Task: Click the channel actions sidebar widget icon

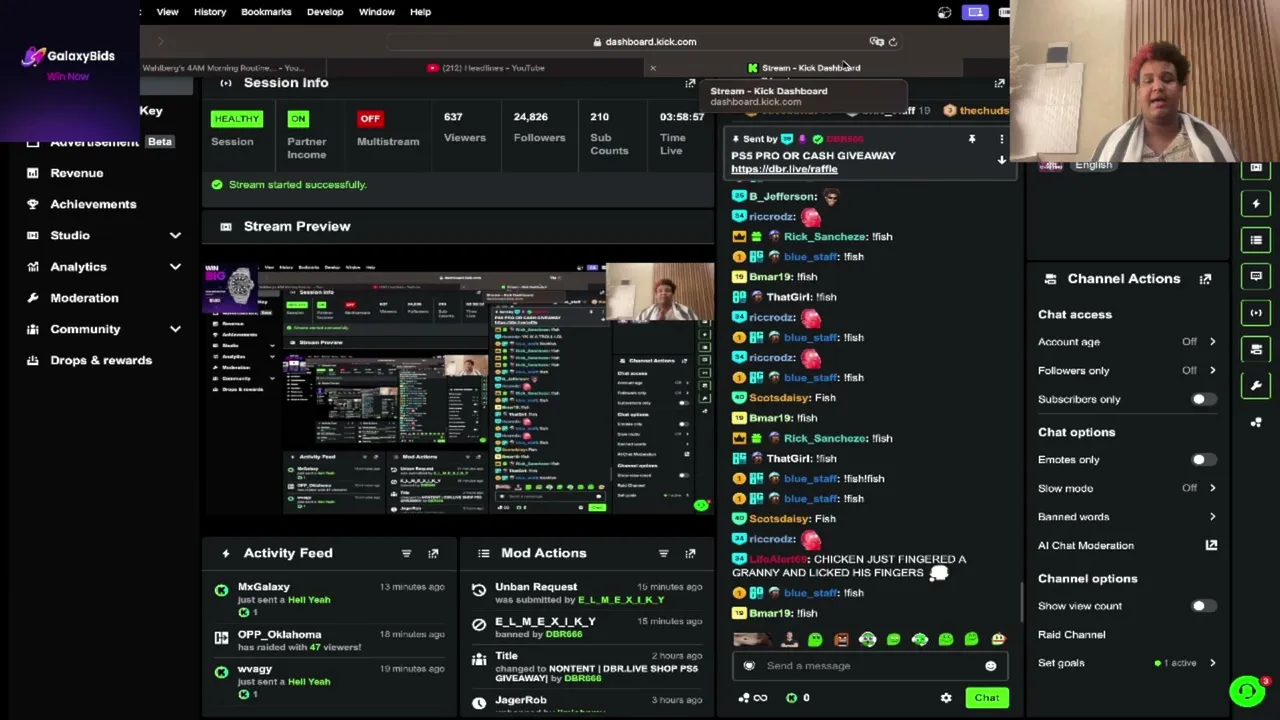Action: 1256,349
